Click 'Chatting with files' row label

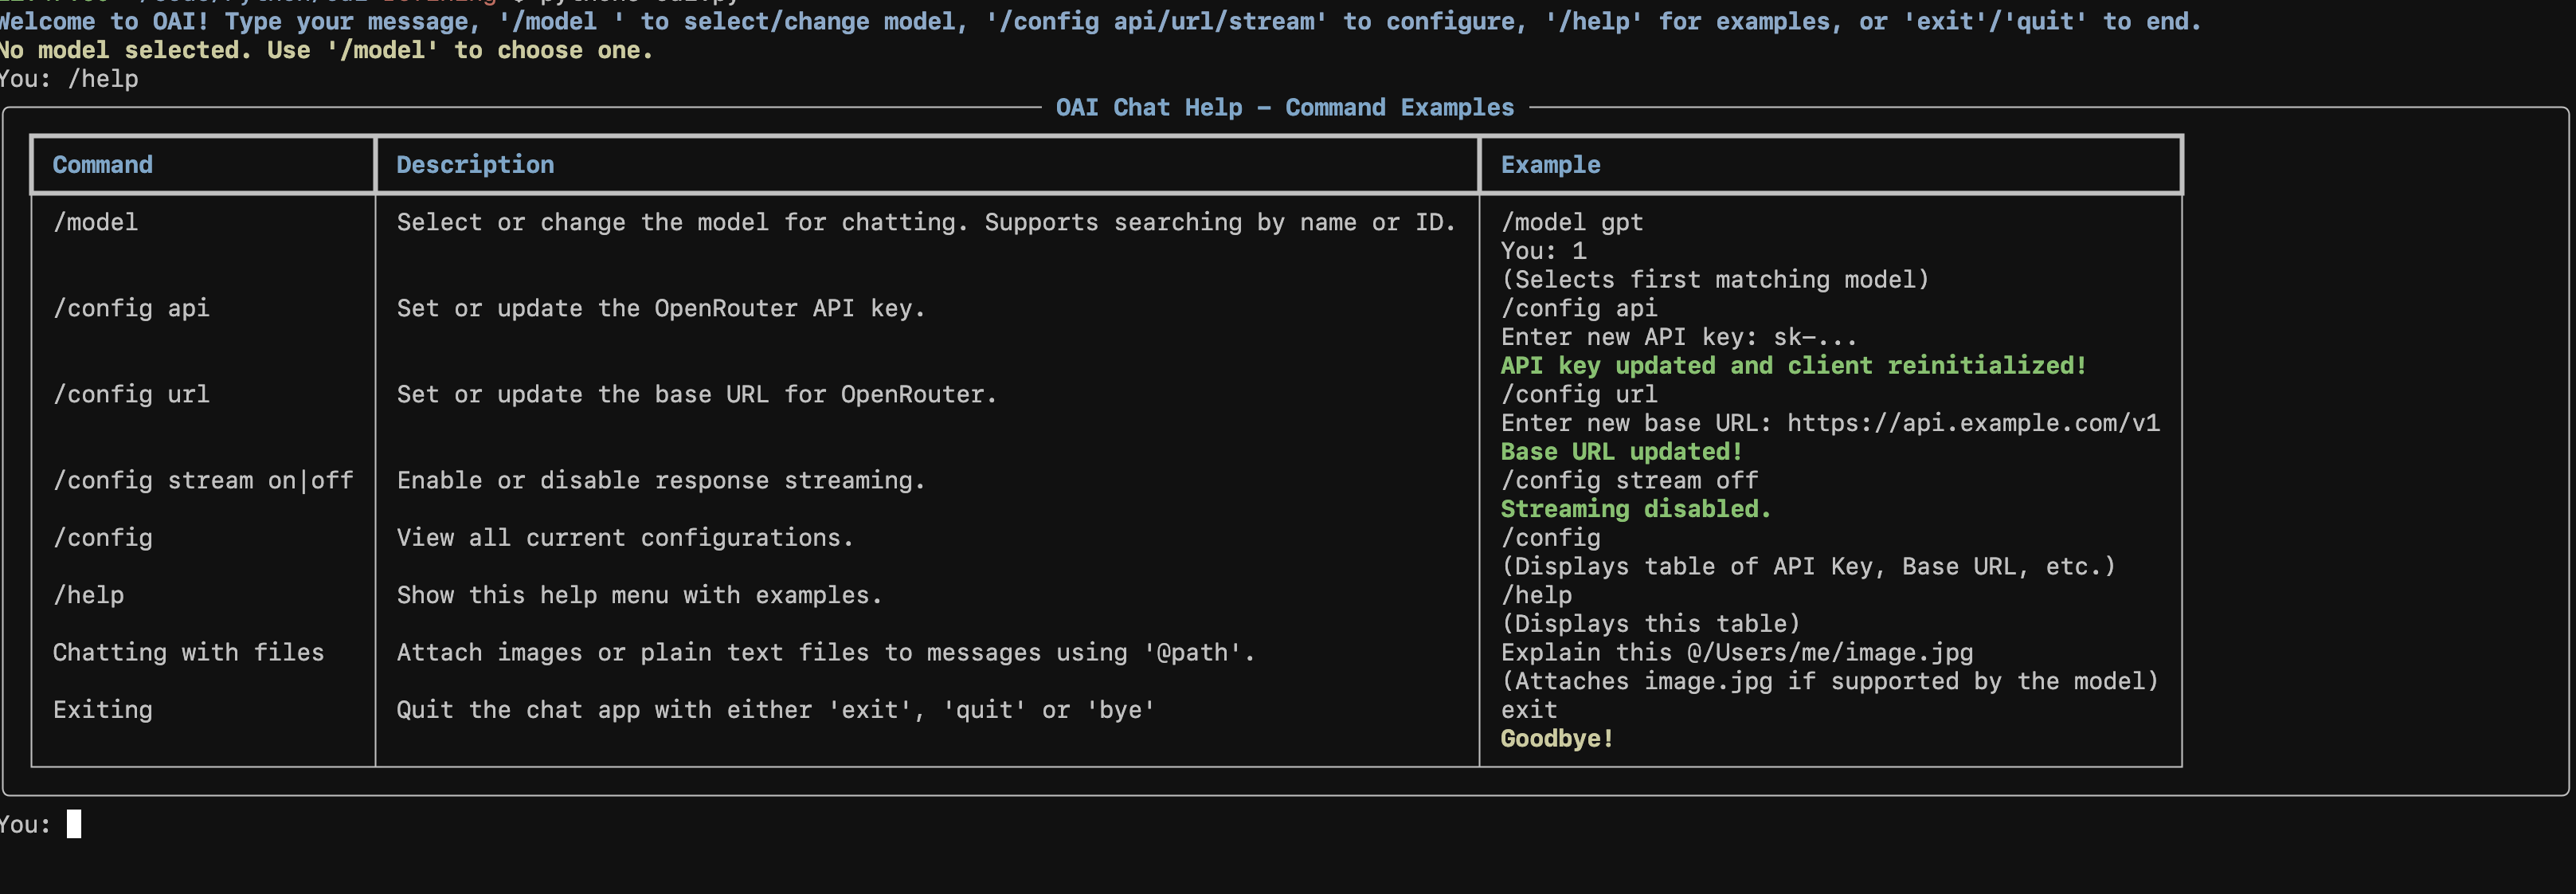[188, 652]
